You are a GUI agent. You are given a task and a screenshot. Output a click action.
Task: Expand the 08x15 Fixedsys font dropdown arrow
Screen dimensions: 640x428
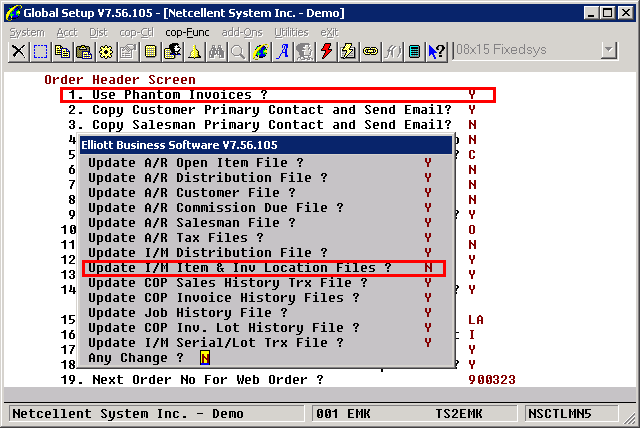[608, 50]
